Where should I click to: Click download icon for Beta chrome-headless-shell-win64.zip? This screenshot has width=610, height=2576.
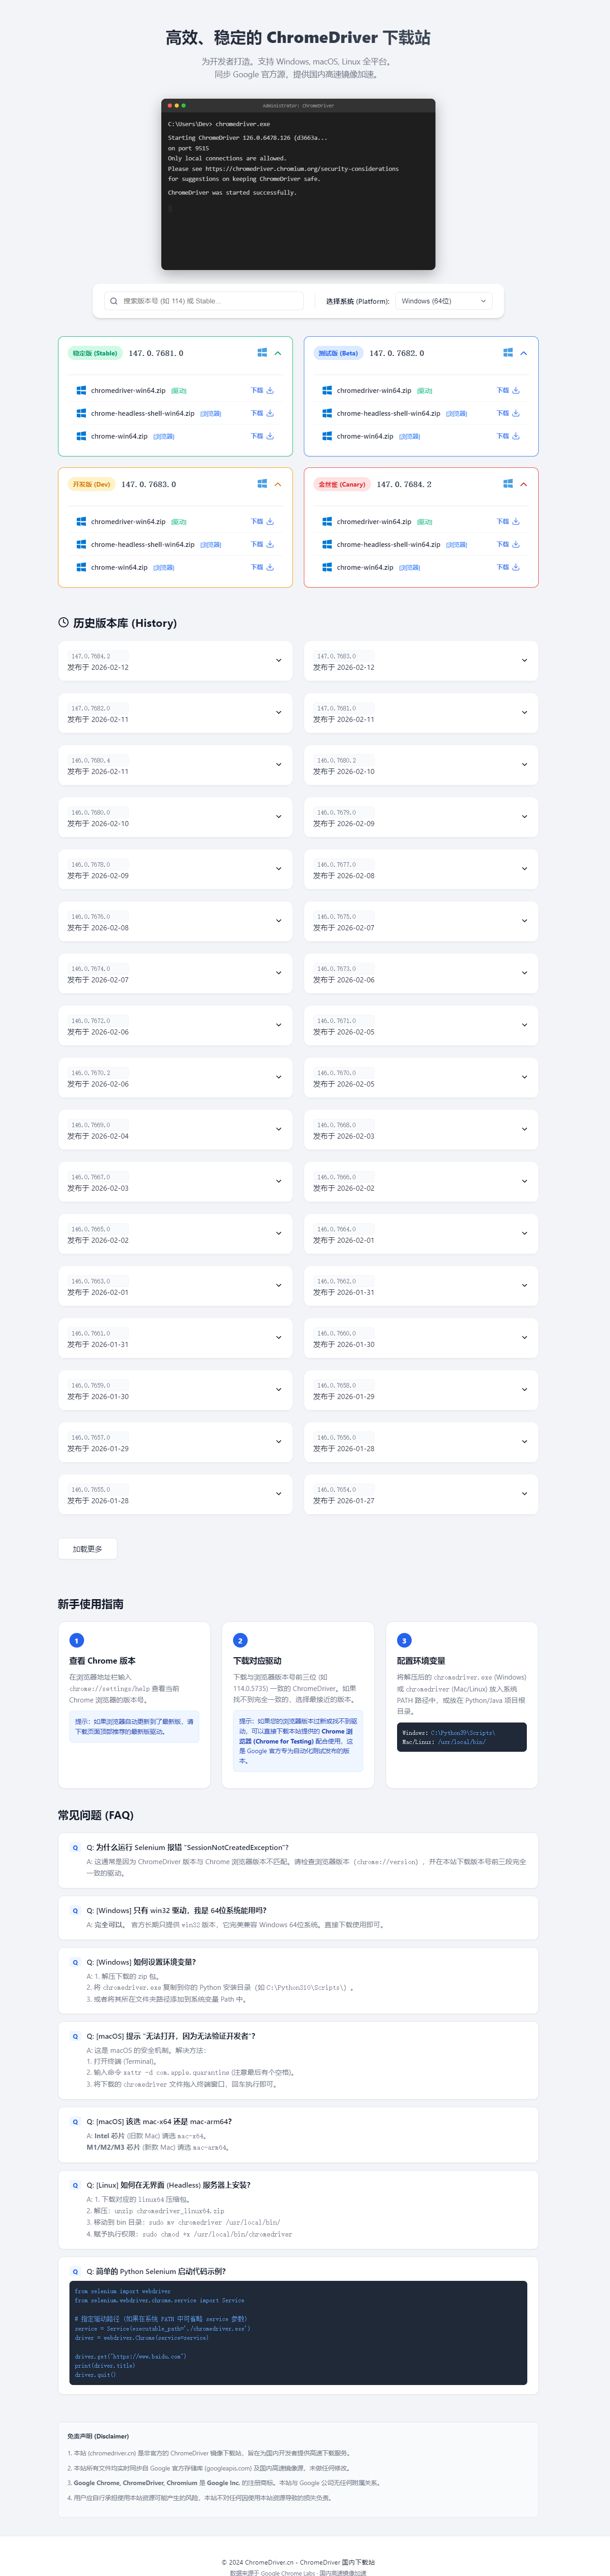coord(516,413)
